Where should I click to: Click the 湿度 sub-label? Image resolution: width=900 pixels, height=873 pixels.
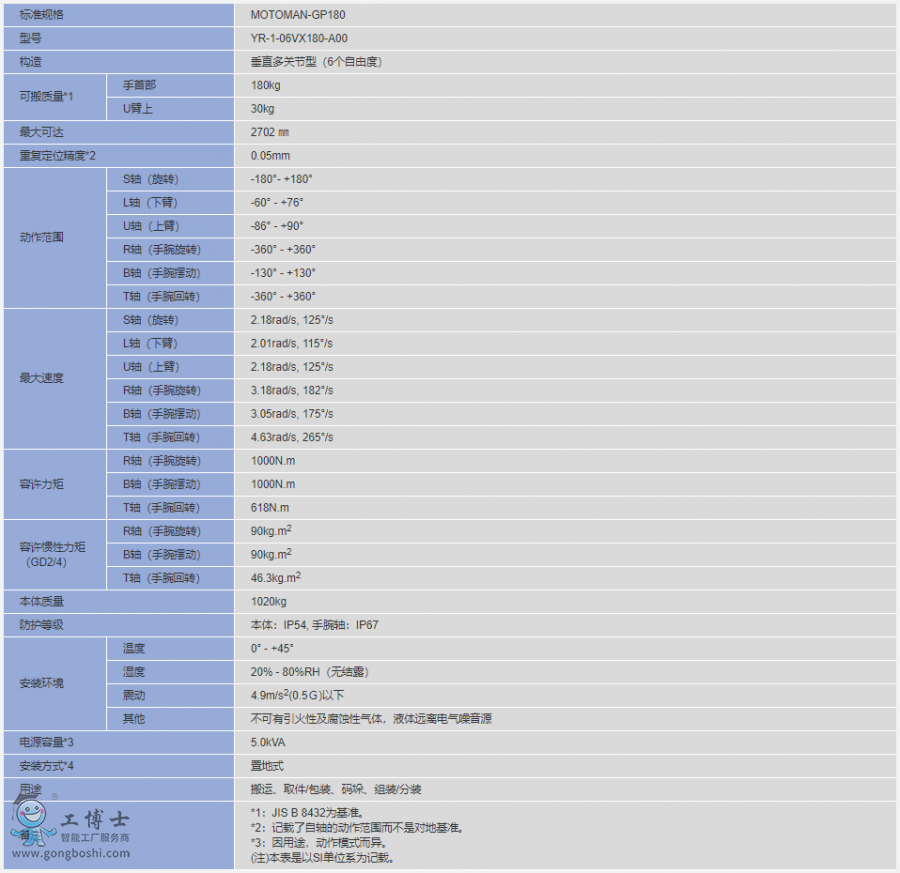pyautogui.click(x=134, y=672)
